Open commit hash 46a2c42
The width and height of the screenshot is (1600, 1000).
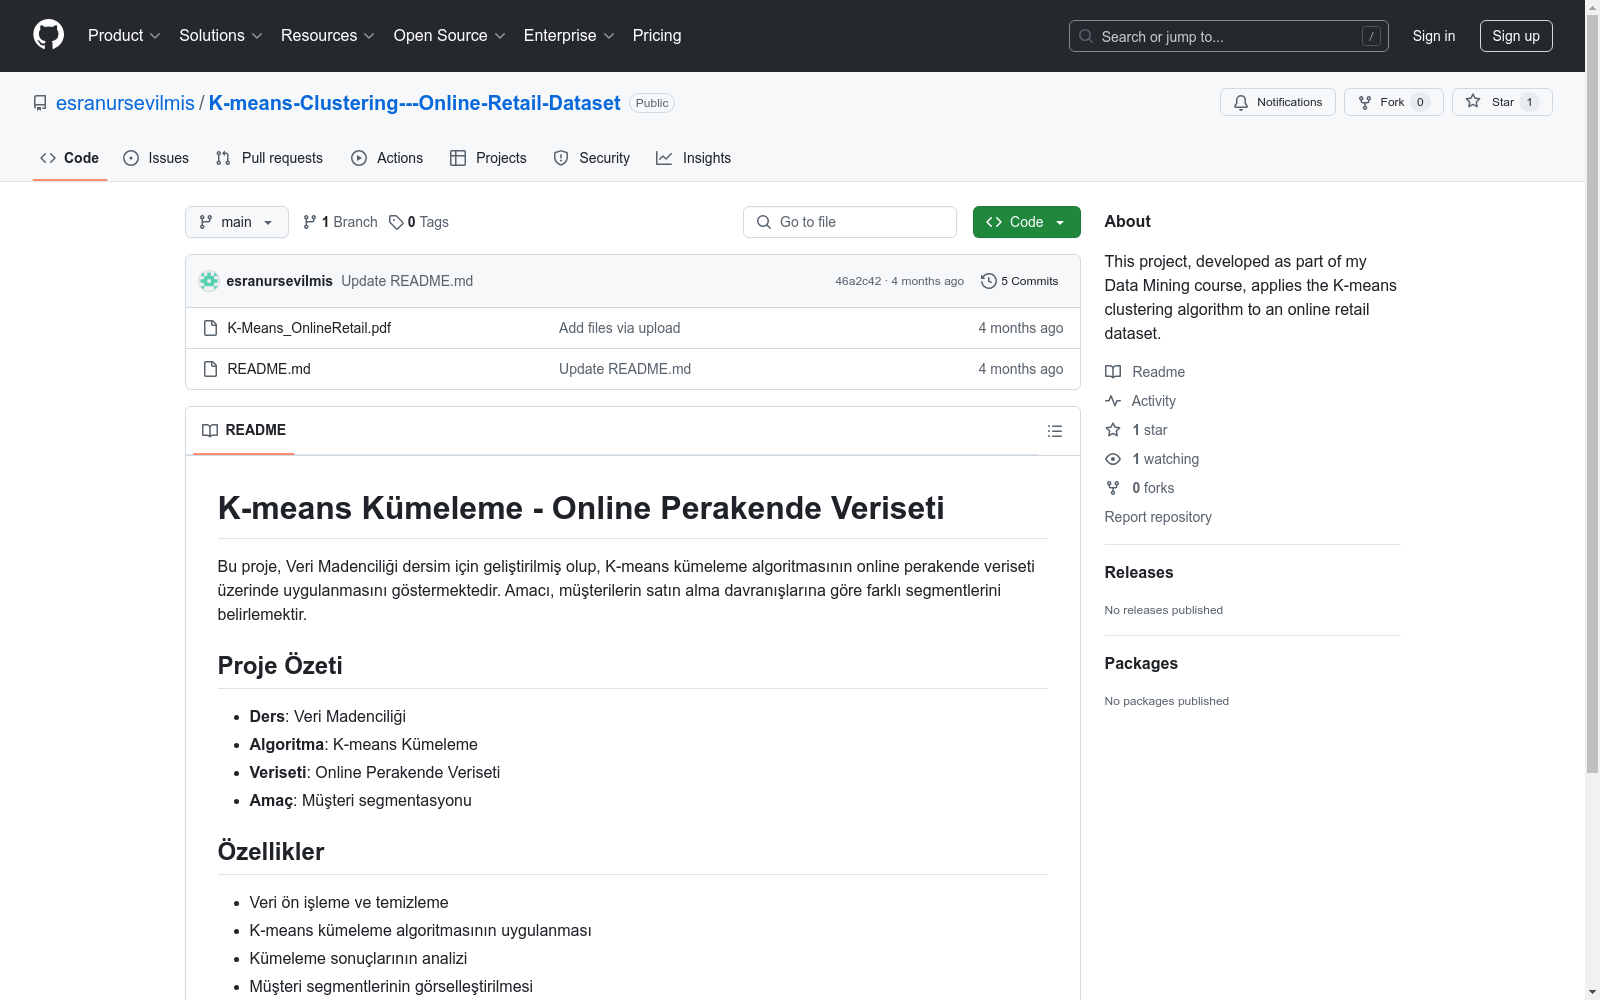click(x=858, y=281)
